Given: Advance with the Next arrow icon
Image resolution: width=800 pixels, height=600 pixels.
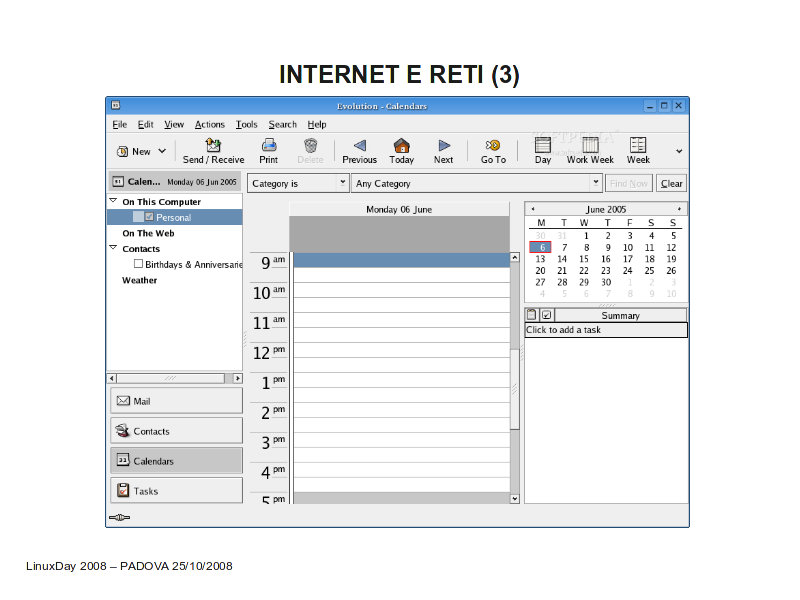Looking at the screenshot, I should [443, 146].
